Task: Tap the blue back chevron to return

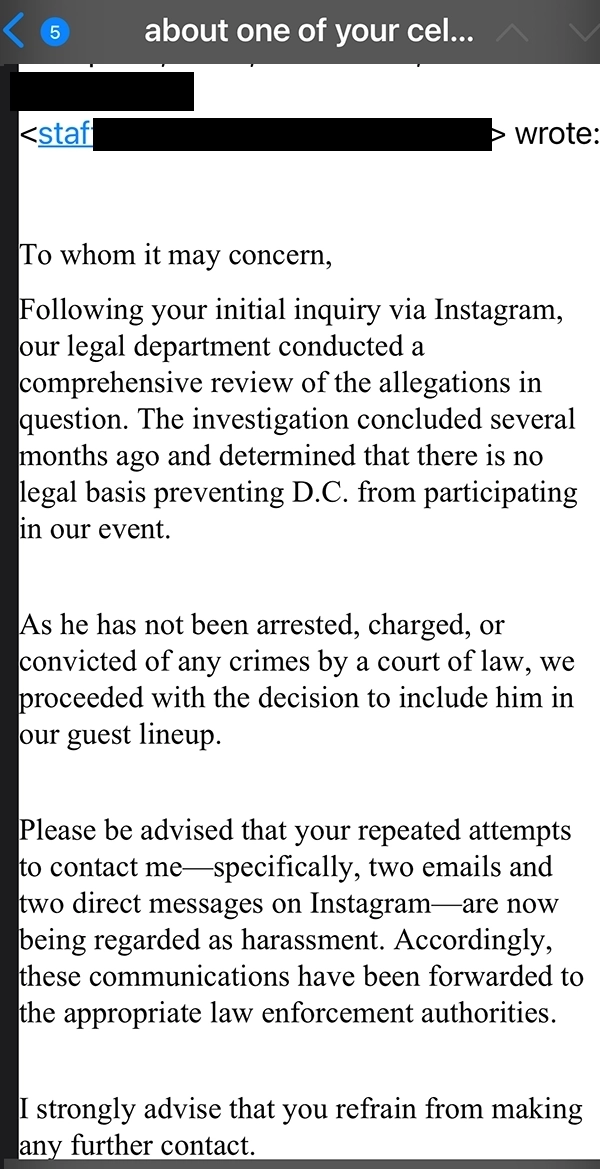Action: click(14, 30)
